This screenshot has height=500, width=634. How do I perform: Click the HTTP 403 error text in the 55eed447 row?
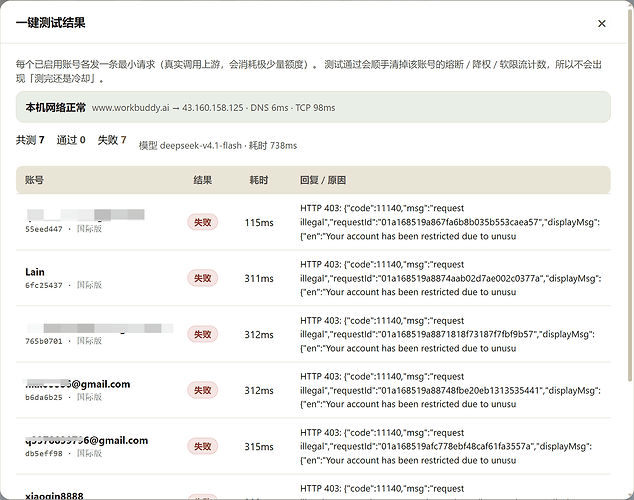(450, 222)
